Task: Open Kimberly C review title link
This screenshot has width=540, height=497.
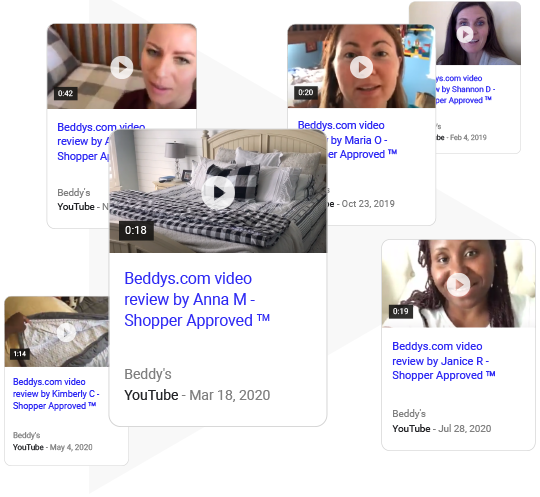Action: (x=56, y=394)
